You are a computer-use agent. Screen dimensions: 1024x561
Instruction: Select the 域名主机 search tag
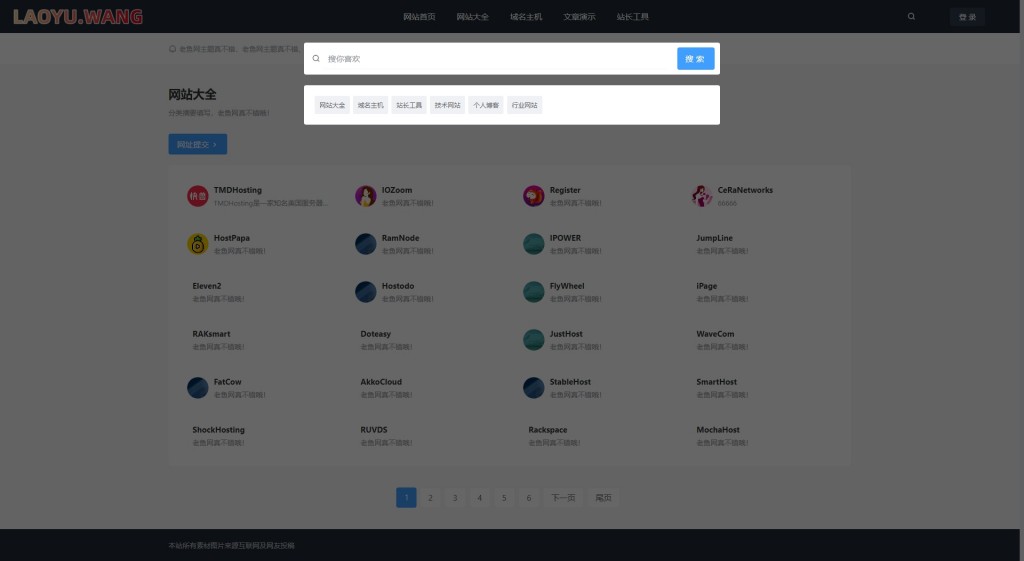(x=371, y=105)
